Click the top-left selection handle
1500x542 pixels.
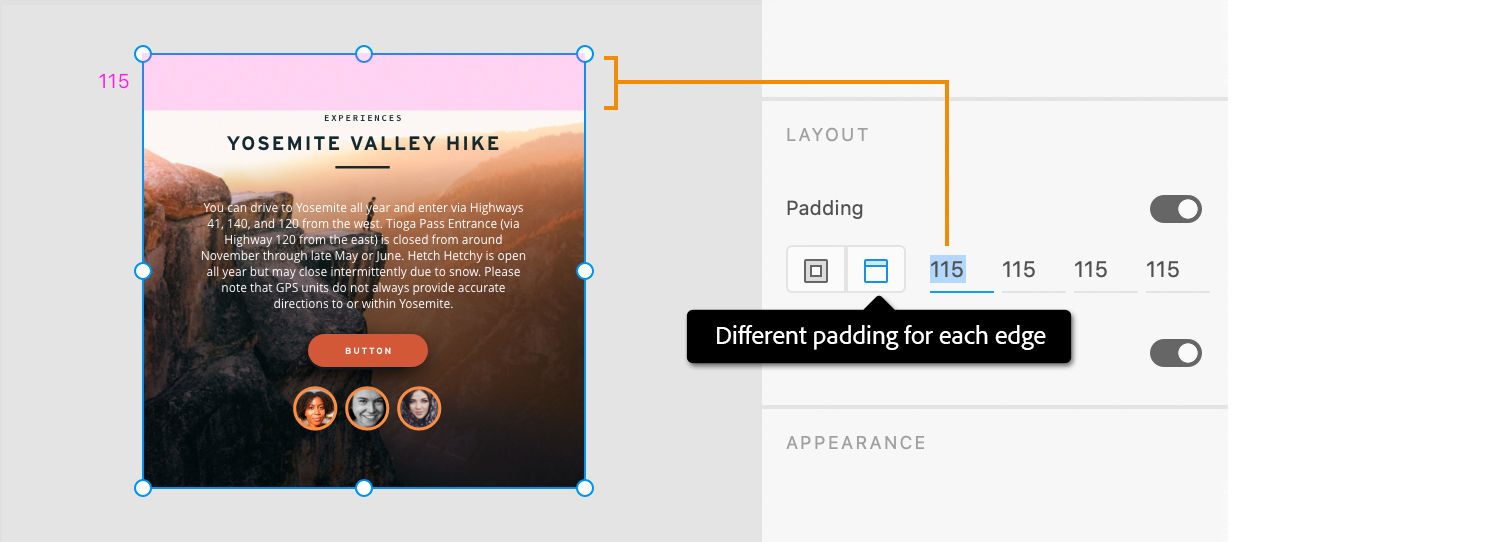143,54
